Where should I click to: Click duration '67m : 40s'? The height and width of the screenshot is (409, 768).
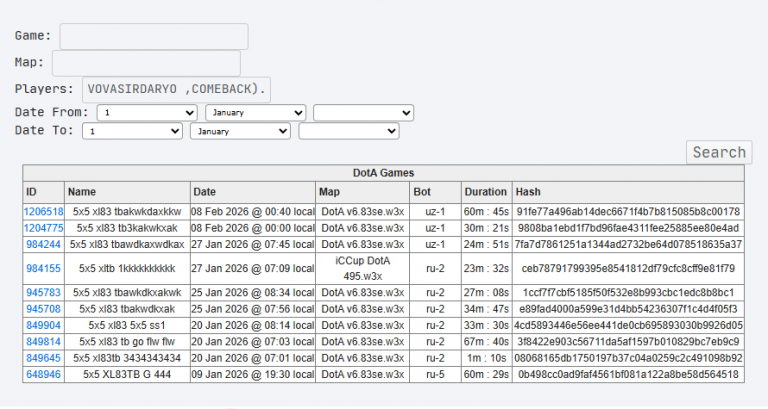click(486, 341)
